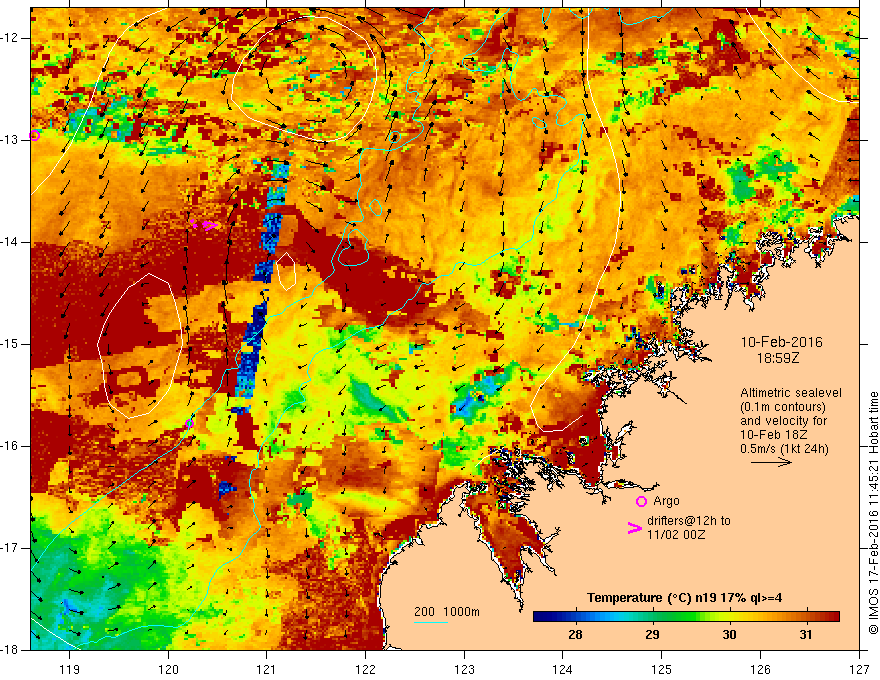Click the drifters legend arrowhead icon
Image resolution: width=880 pixels, height=680 pixels.
(634, 528)
